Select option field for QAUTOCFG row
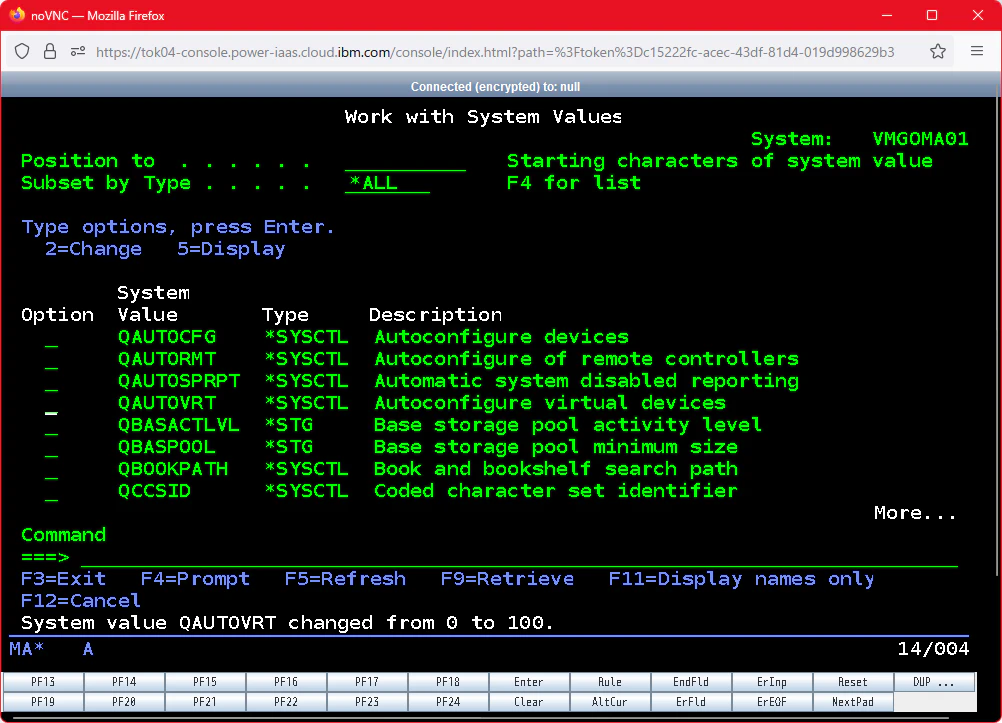The image size is (1002, 723). tap(52, 338)
